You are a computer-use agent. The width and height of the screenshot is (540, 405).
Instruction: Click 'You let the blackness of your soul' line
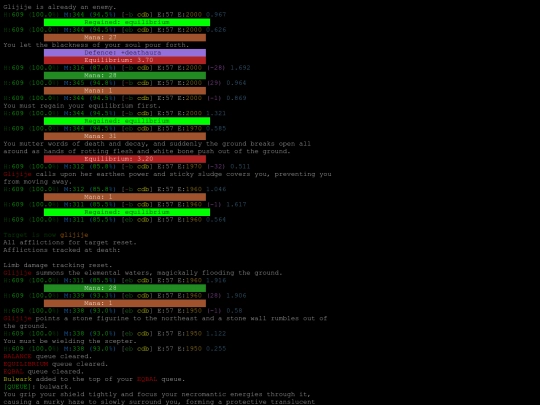[x=96, y=45]
